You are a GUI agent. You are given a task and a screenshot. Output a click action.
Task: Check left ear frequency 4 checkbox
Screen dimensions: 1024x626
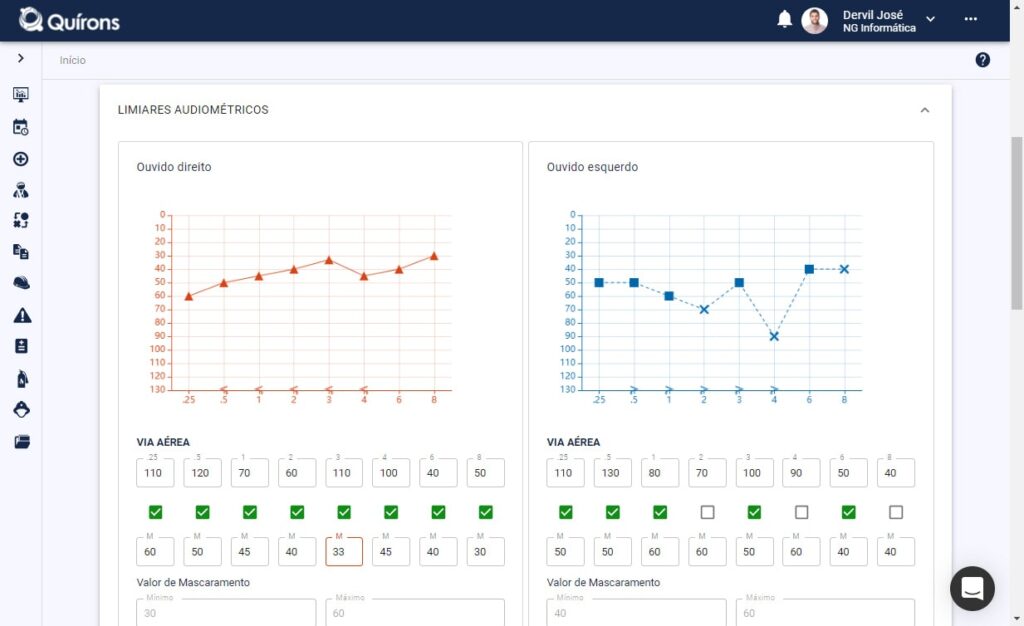801,512
